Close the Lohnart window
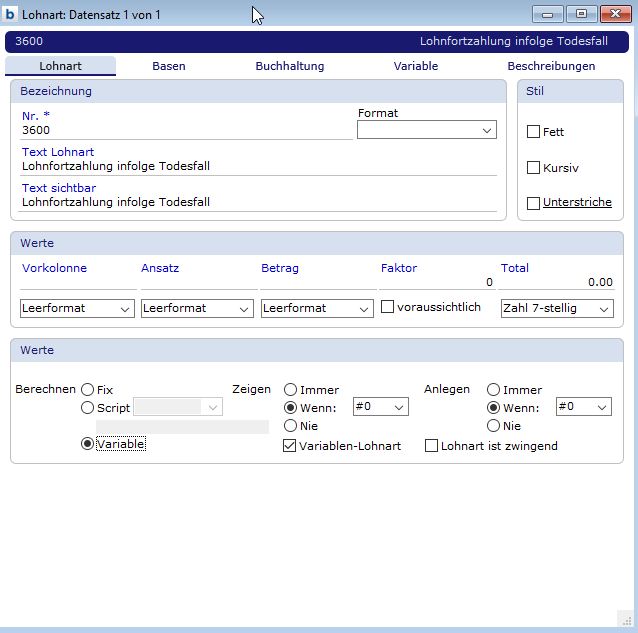The width and height of the screenshot is (638, 633). [614, 14]
